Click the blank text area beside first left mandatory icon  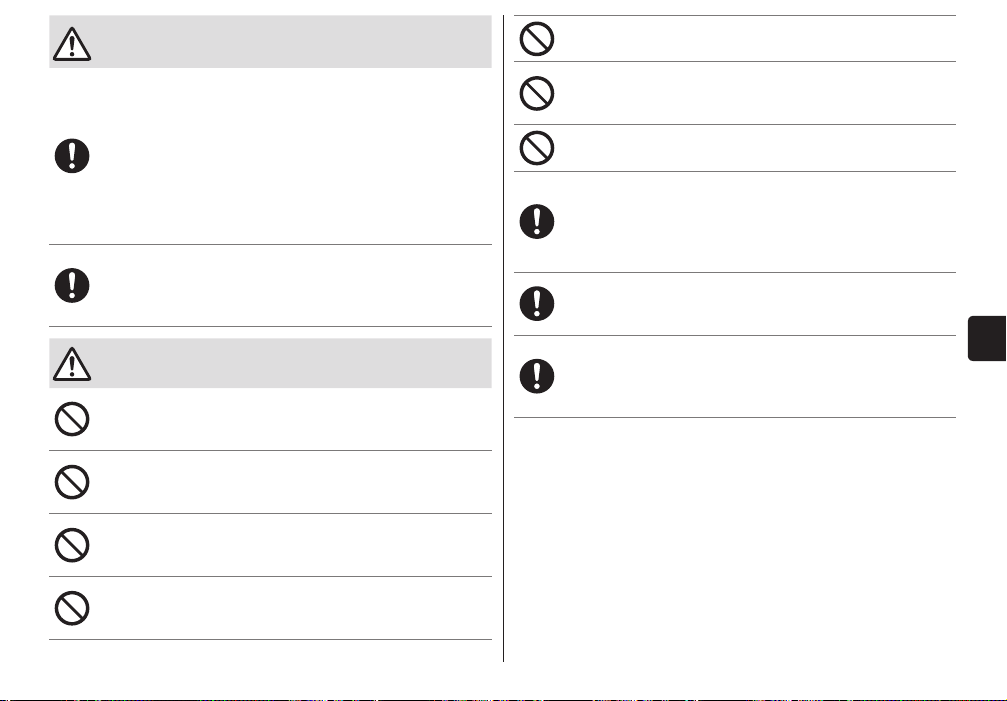click(294, 156)
